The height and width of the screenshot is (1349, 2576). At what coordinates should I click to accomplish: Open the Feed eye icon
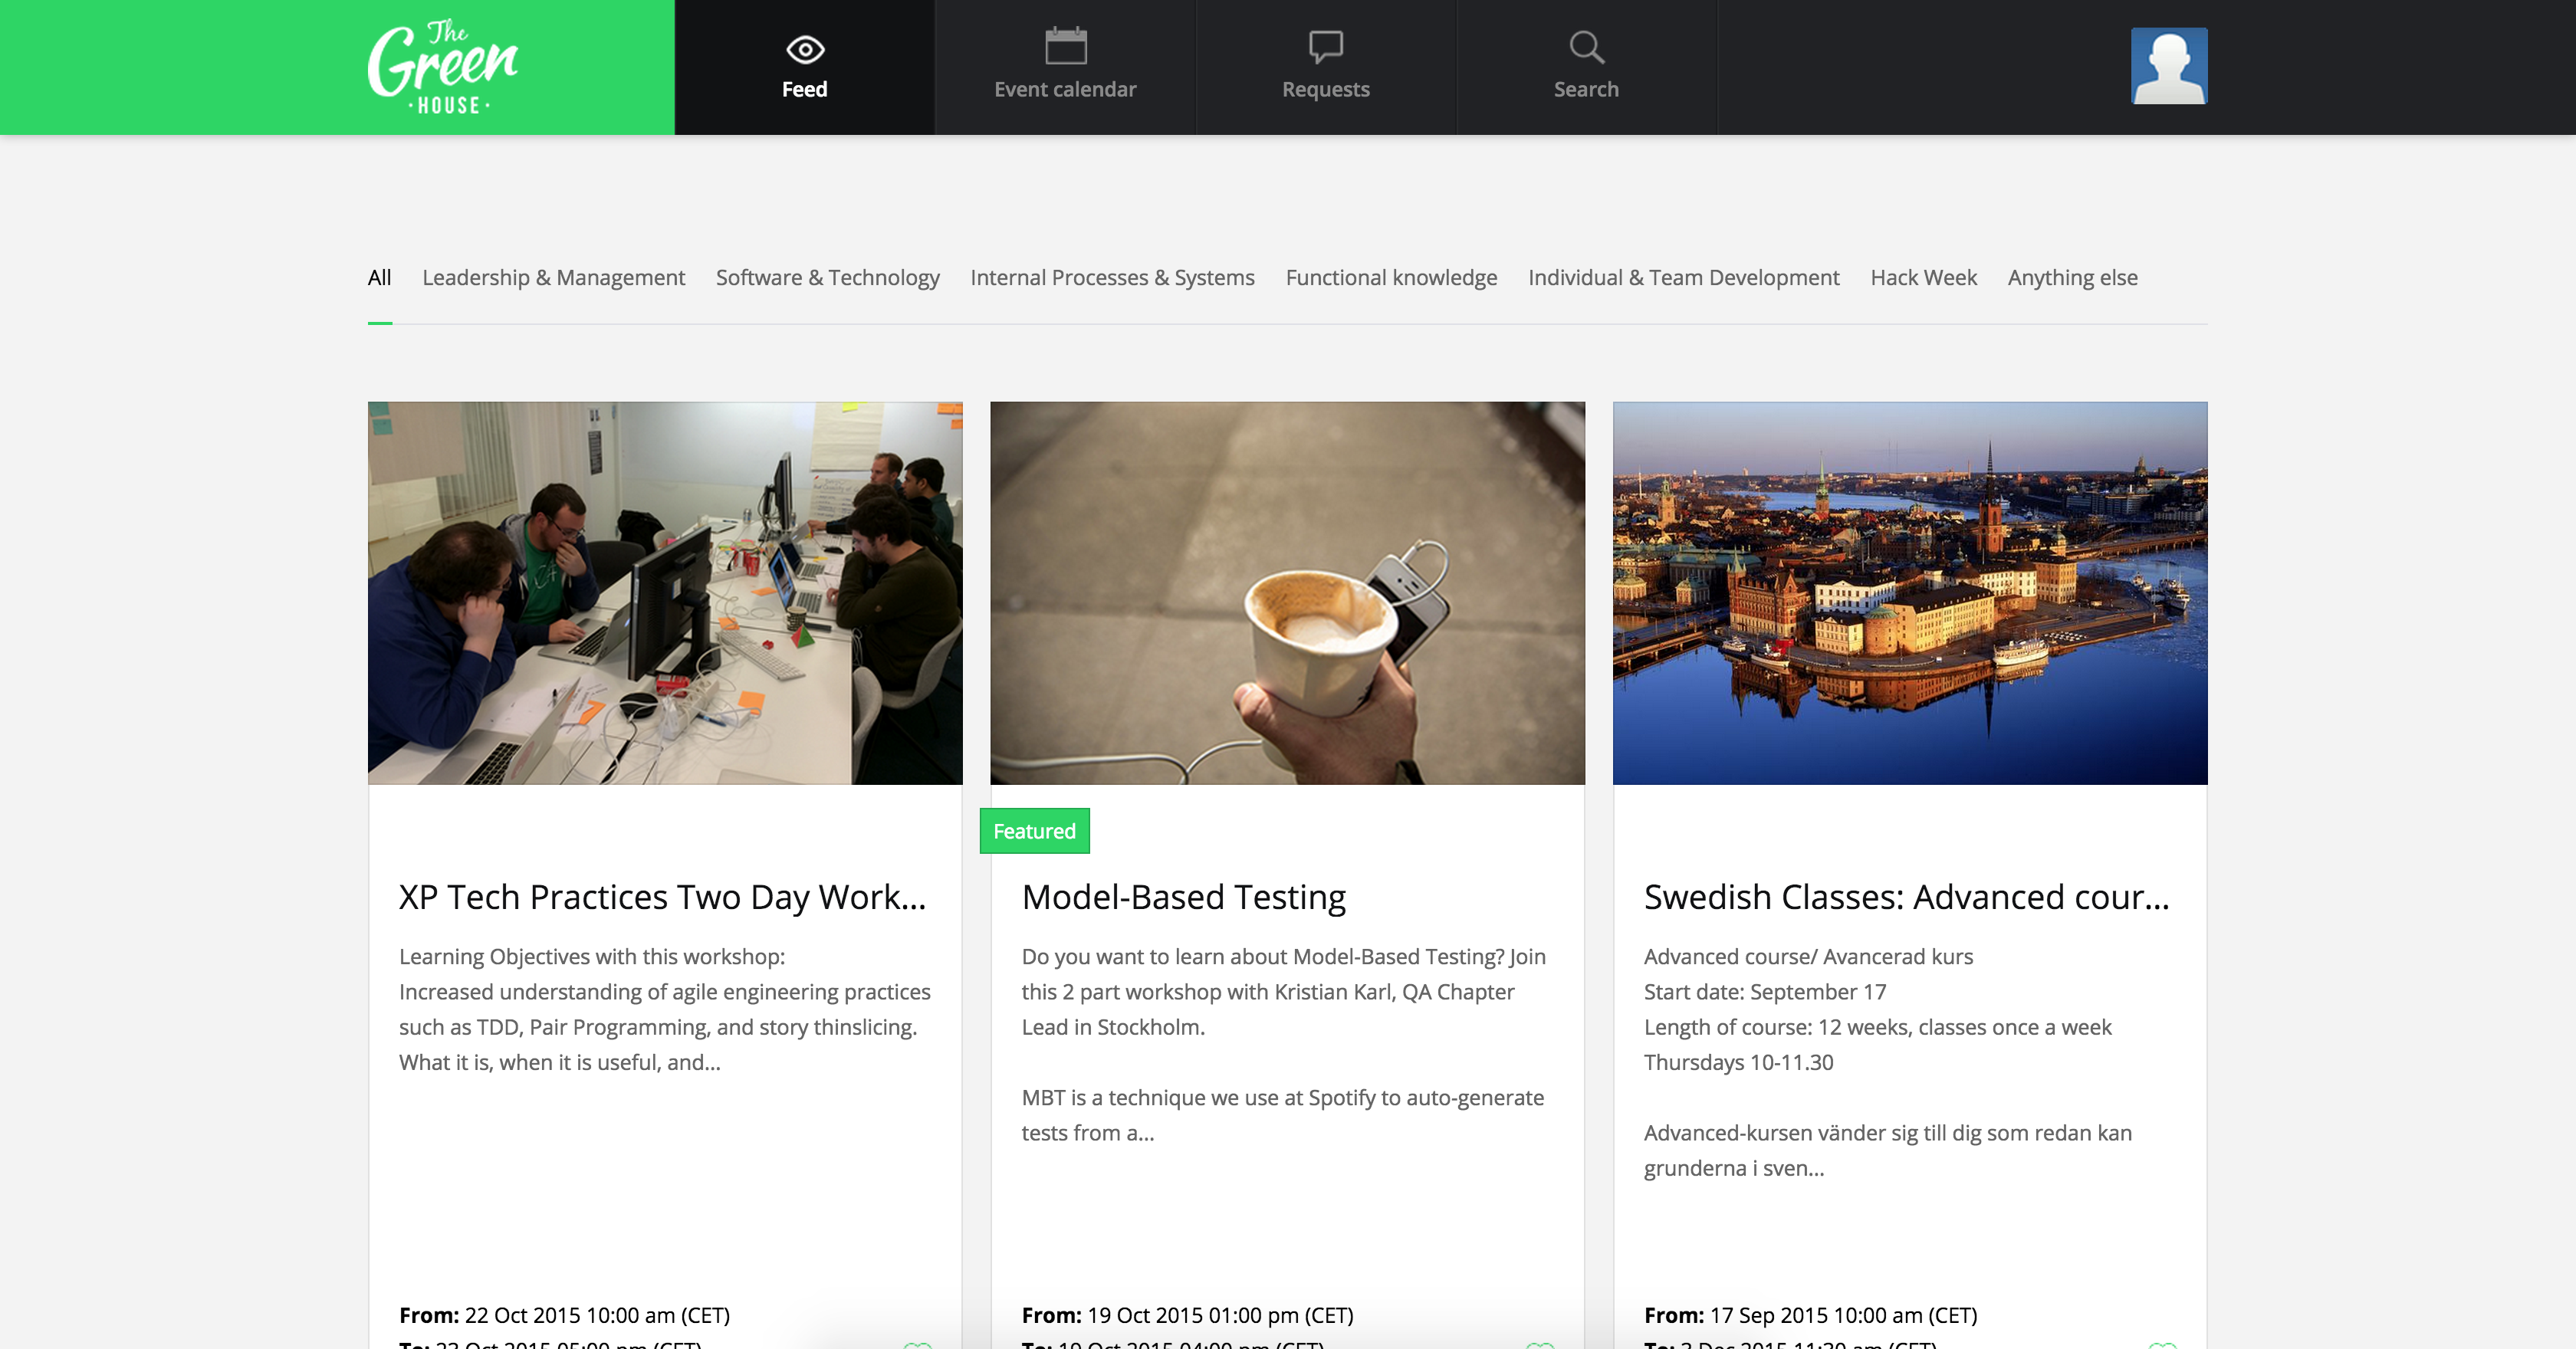tap(804, 49)
